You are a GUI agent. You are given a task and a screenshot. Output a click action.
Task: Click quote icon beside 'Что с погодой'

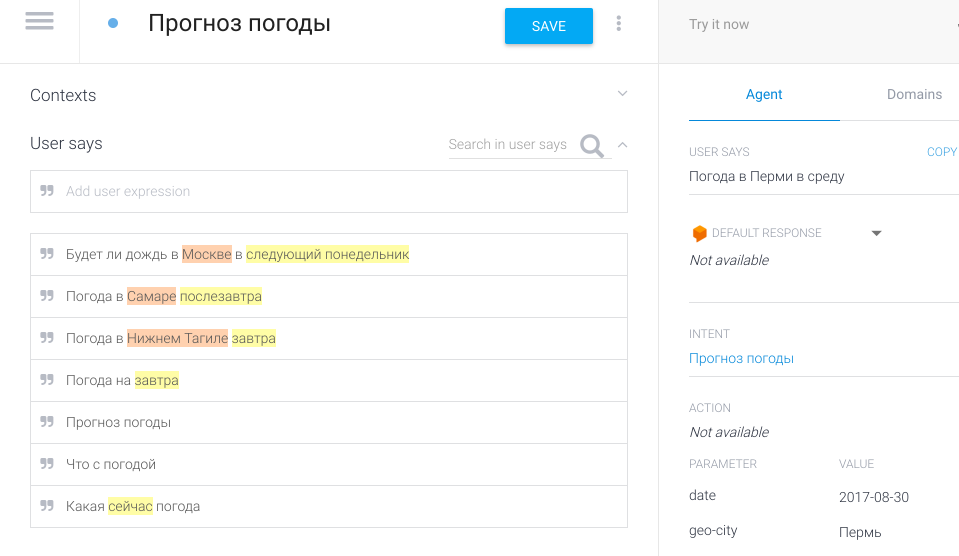[47, 464]
